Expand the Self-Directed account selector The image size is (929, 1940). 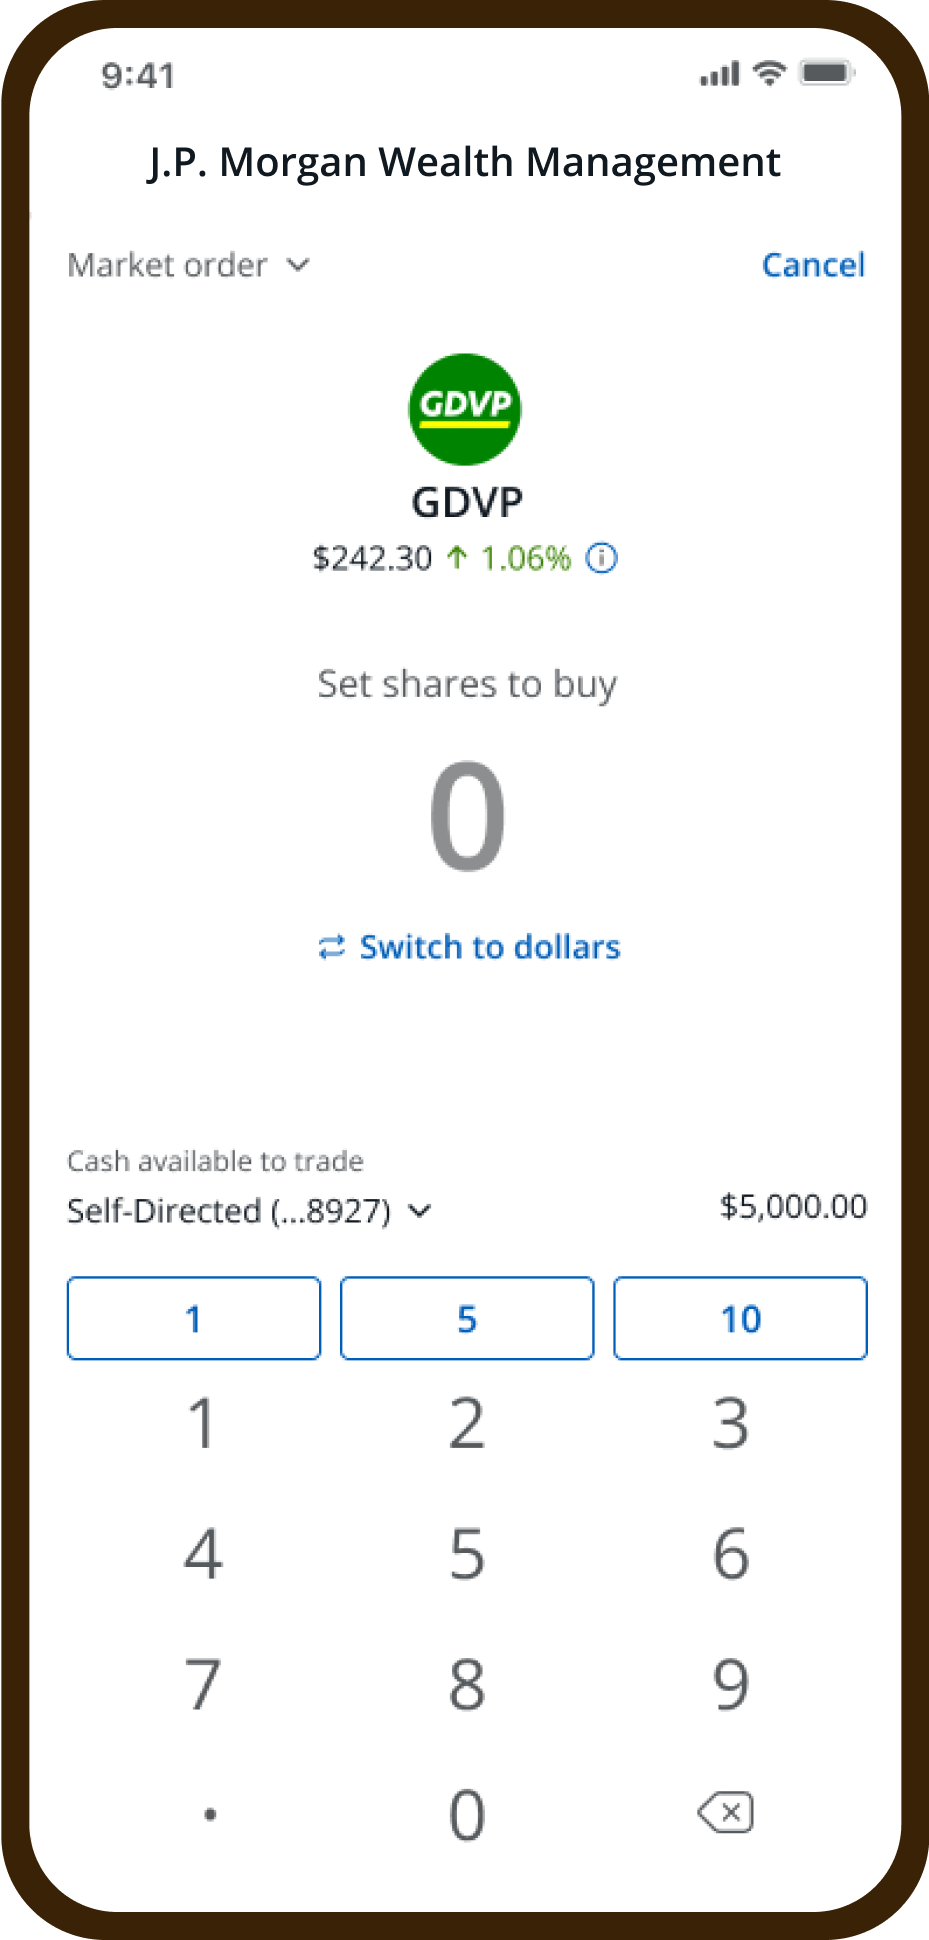[x=249, y=1211]
